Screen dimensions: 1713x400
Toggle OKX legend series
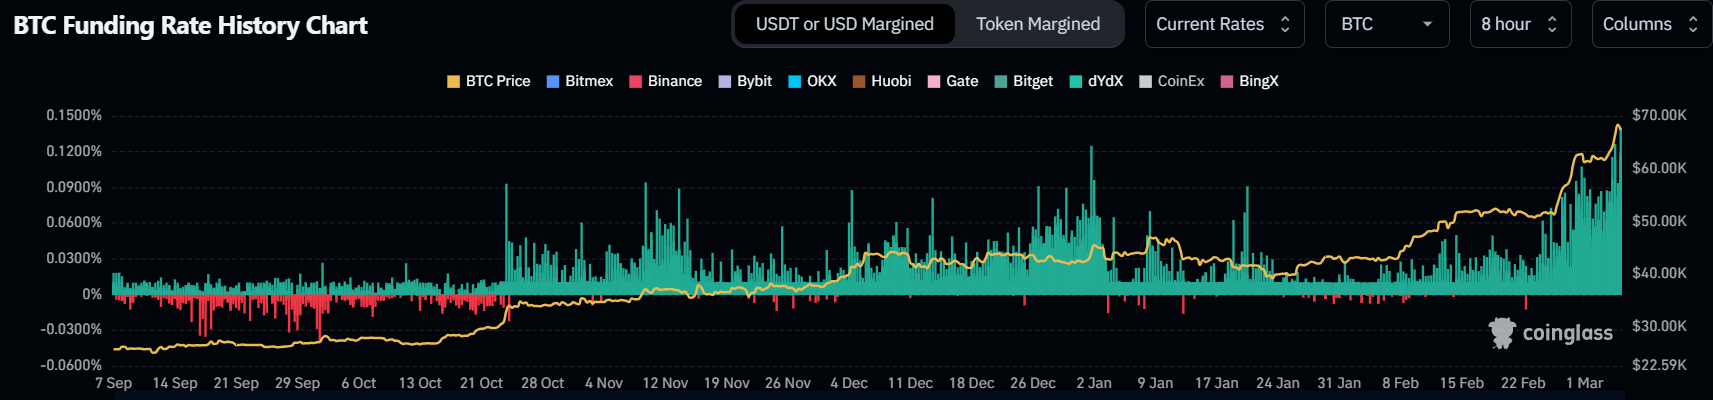pyautogui.click(x=812, y=81)
